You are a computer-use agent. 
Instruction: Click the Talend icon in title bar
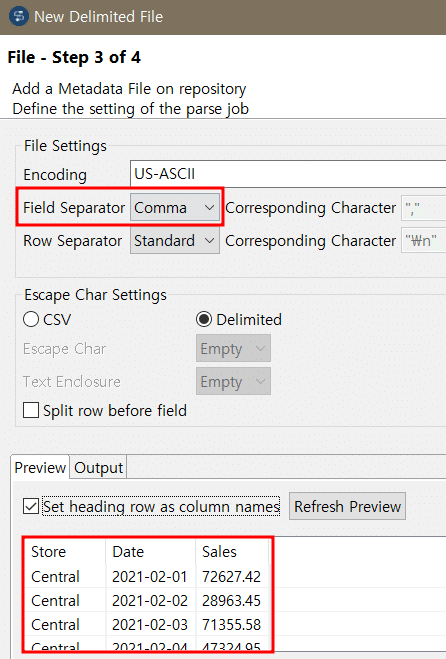18,16
